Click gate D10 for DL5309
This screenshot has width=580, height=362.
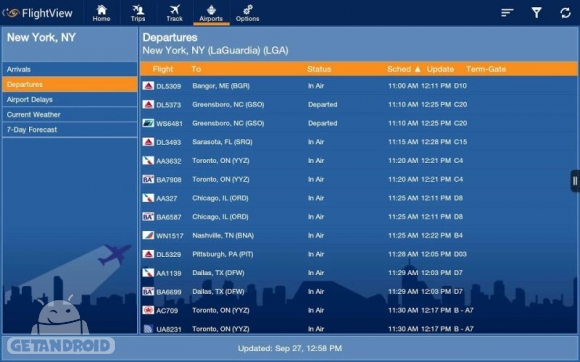pos(460,86)
